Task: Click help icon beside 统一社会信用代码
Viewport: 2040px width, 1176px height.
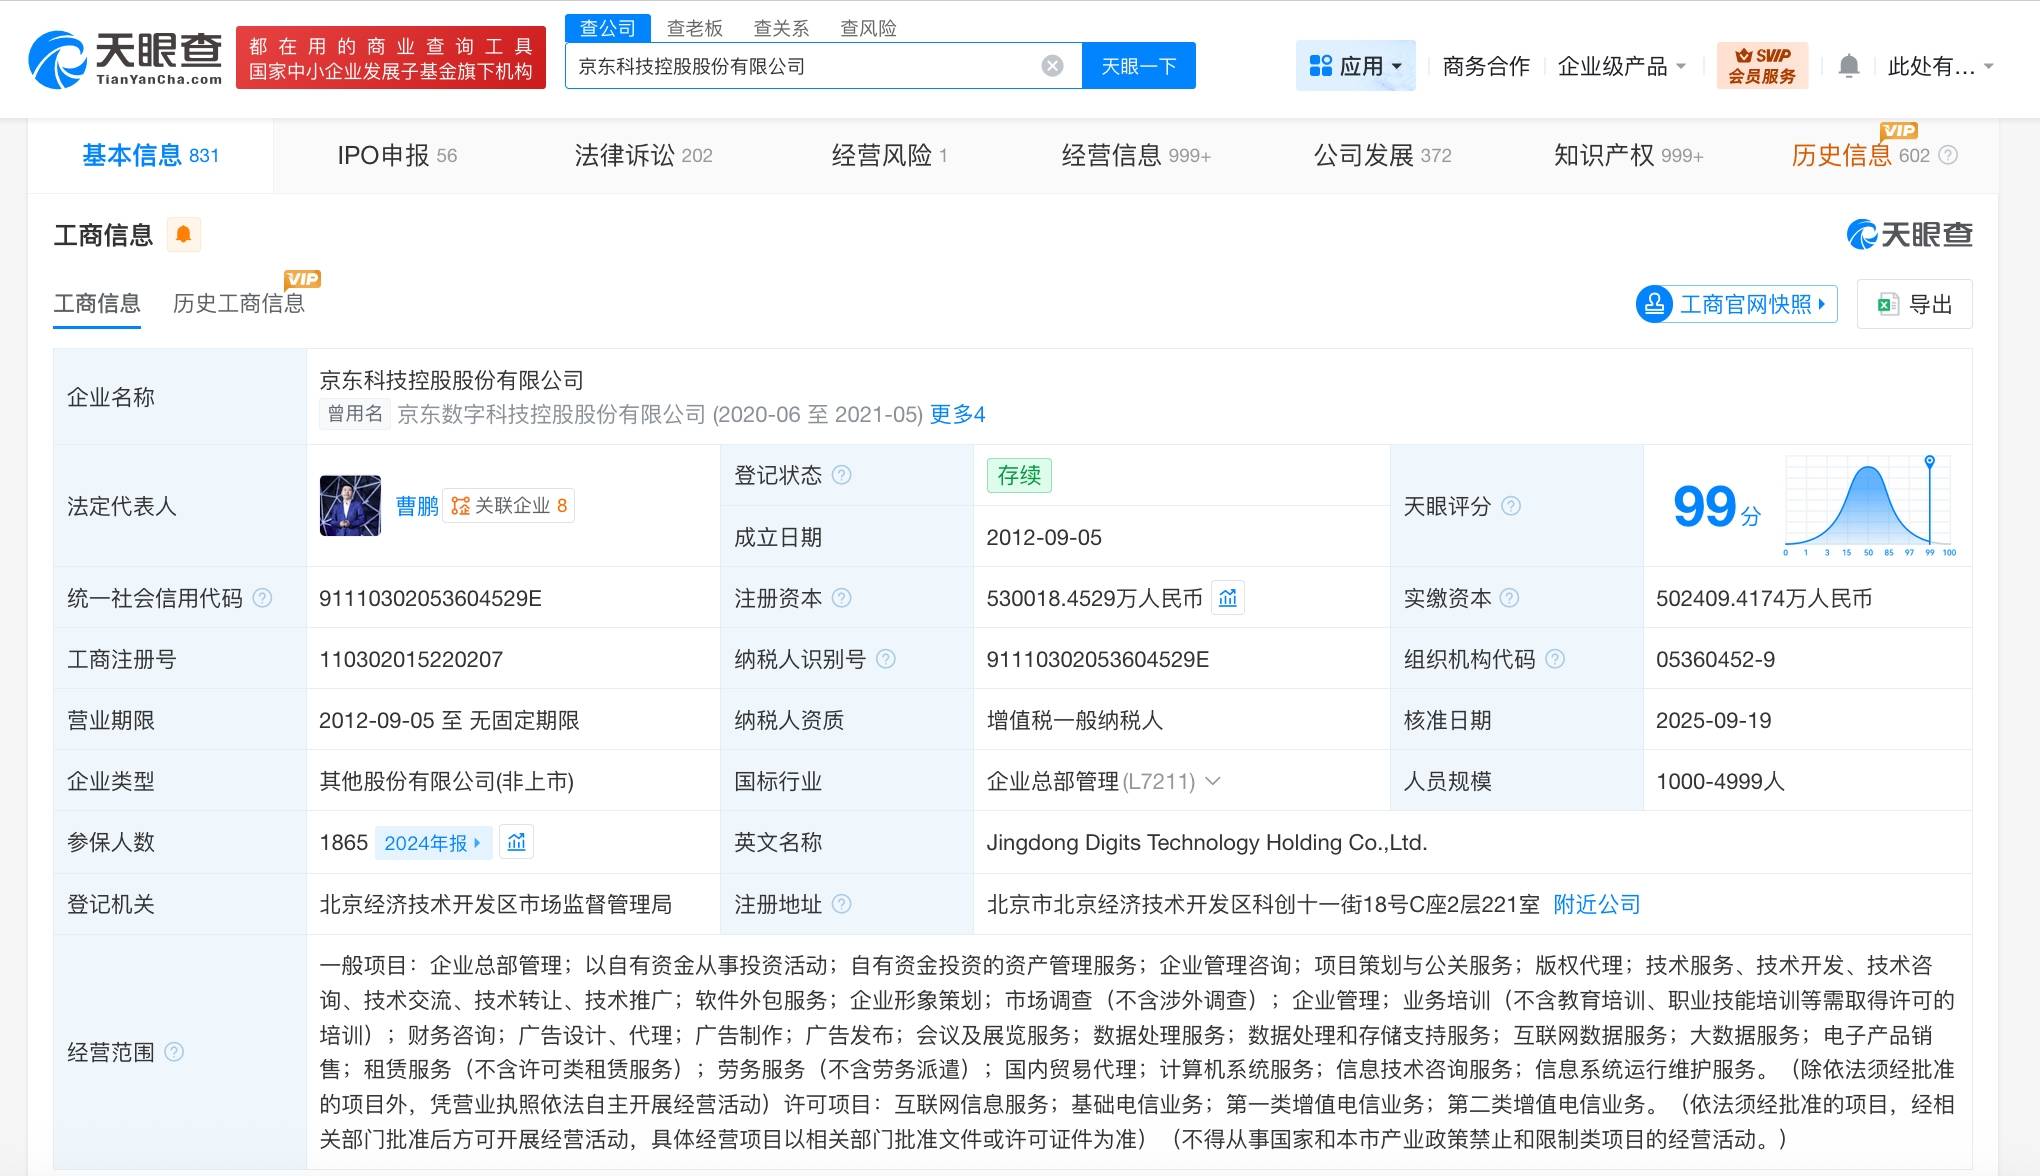Action: (x=262, y=598)
